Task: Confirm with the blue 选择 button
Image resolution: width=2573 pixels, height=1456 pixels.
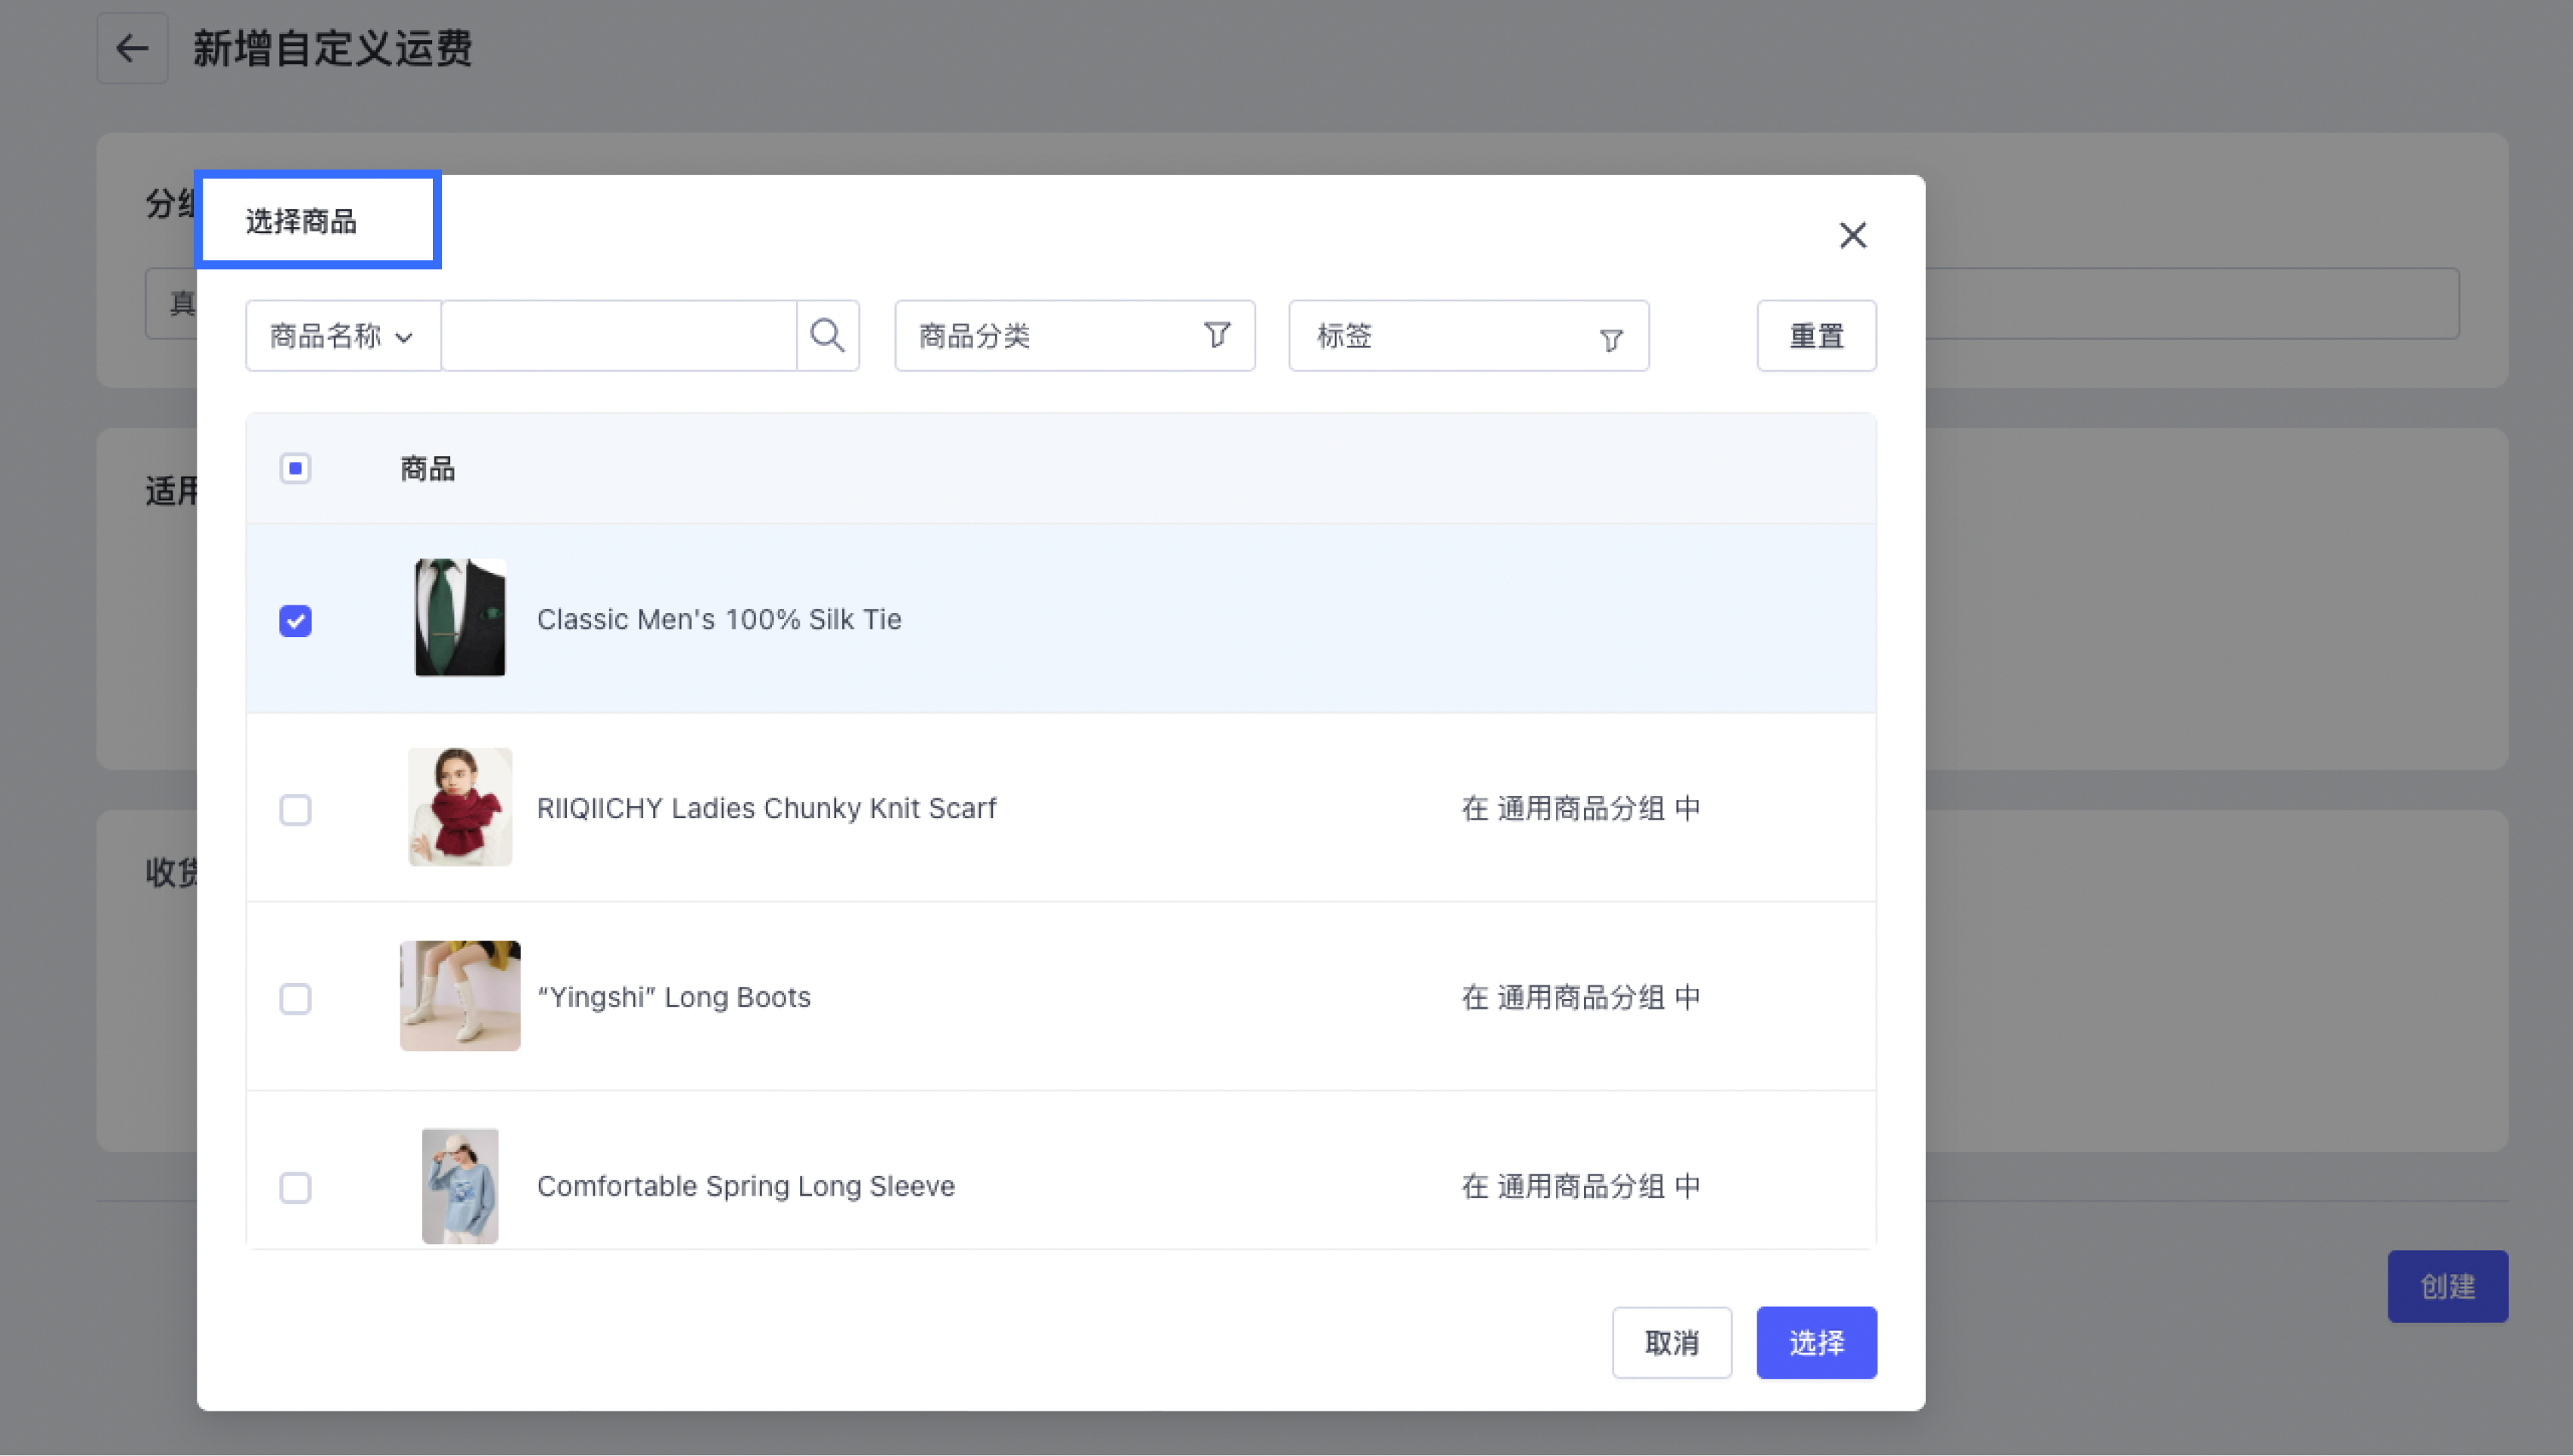Action: coord(1815,1342)
